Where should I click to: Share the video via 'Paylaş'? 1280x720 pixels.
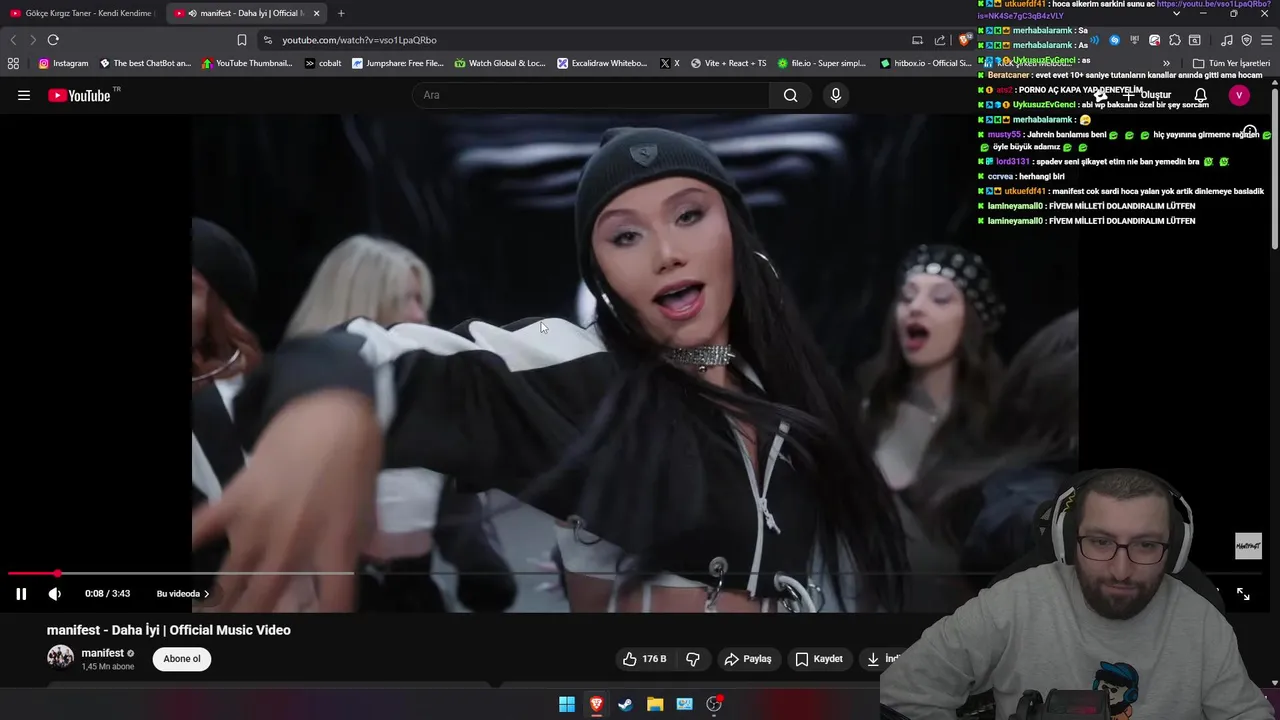coord(748,659)
